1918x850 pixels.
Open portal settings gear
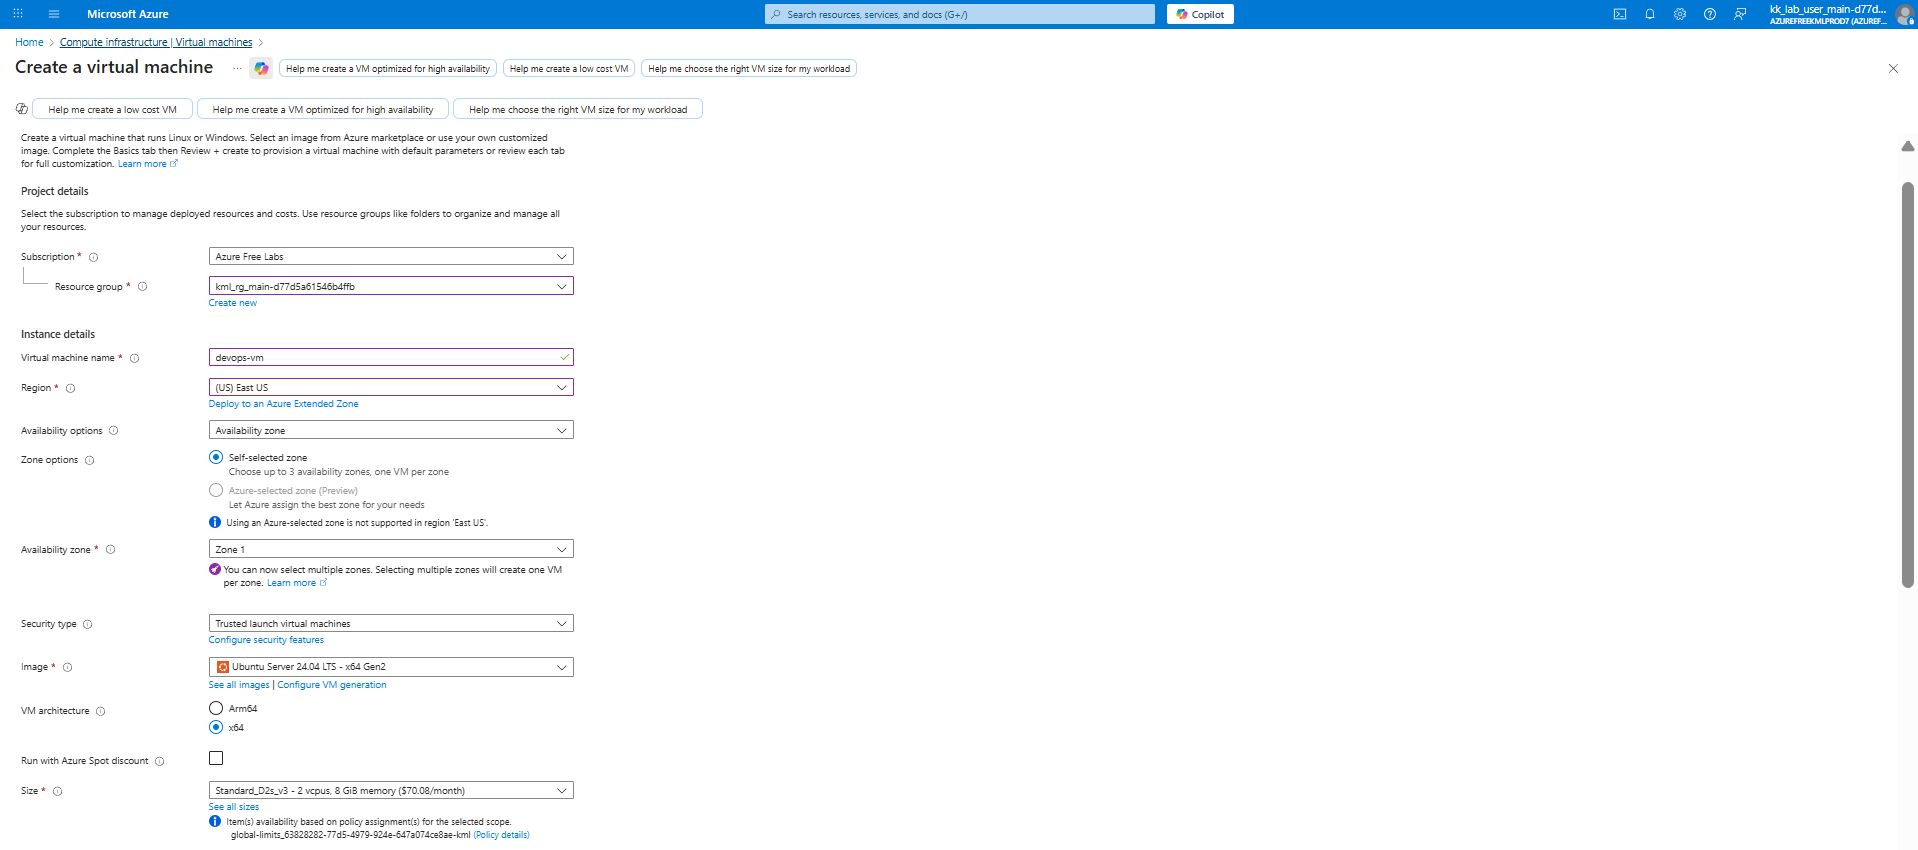coord(1680,14)
